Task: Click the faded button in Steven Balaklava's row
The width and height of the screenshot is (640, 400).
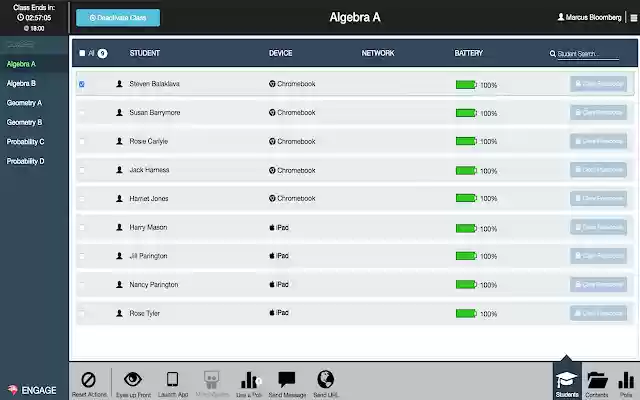Action: tap(598, 84)
